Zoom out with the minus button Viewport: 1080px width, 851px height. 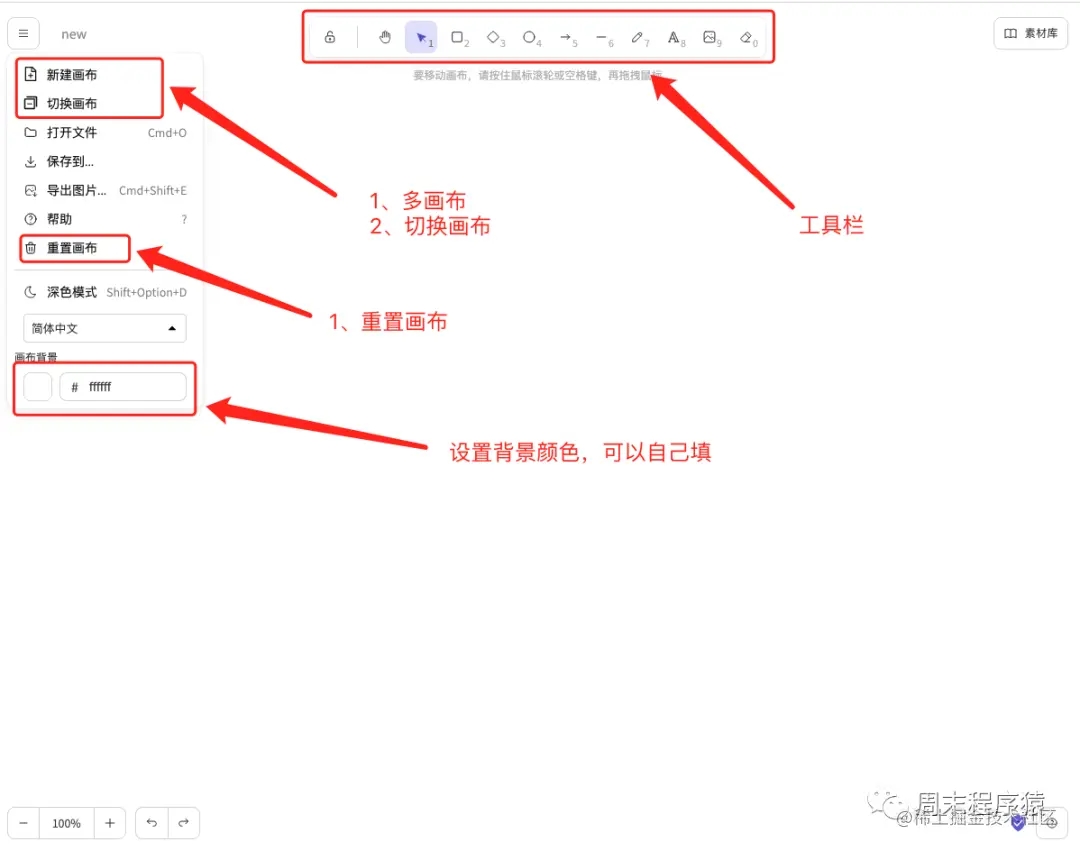pos(23,823)
